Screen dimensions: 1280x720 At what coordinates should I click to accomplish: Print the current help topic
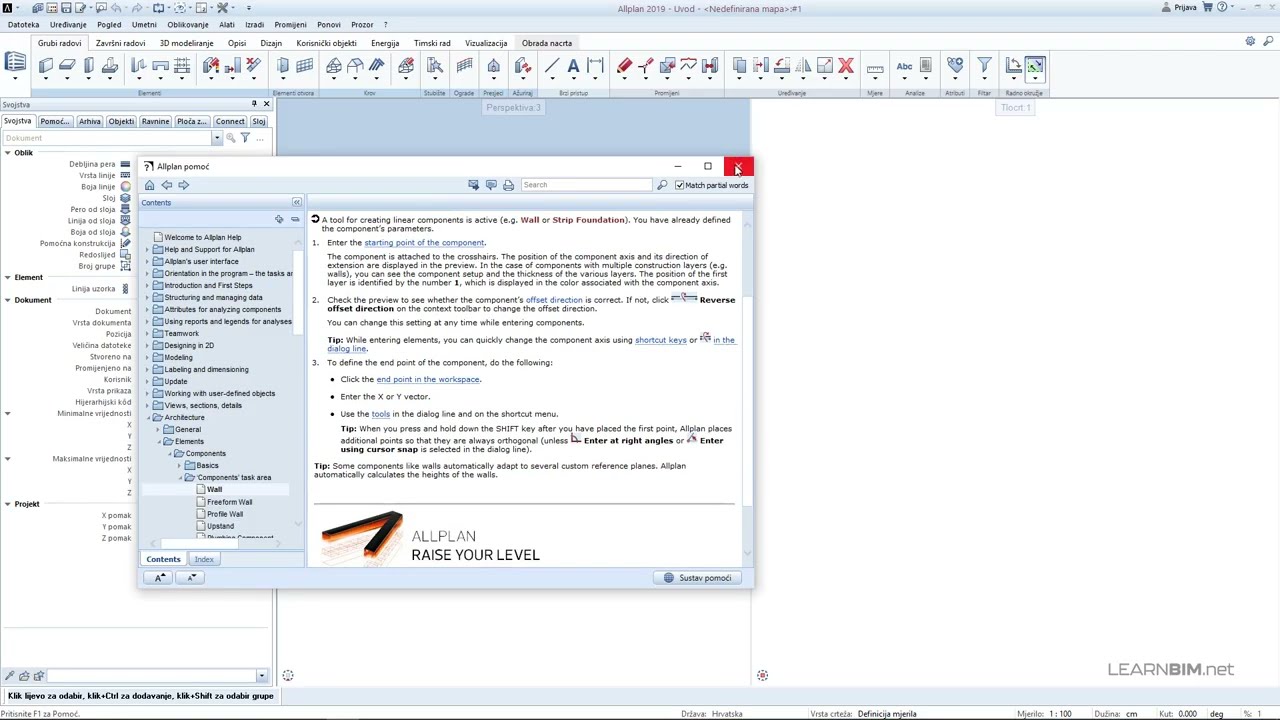click(x=508, y=185)
